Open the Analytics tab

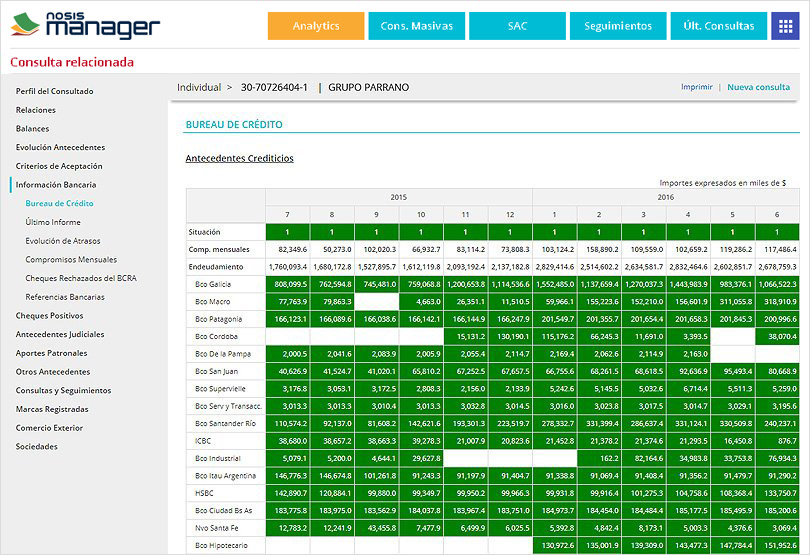click(316, 26)
